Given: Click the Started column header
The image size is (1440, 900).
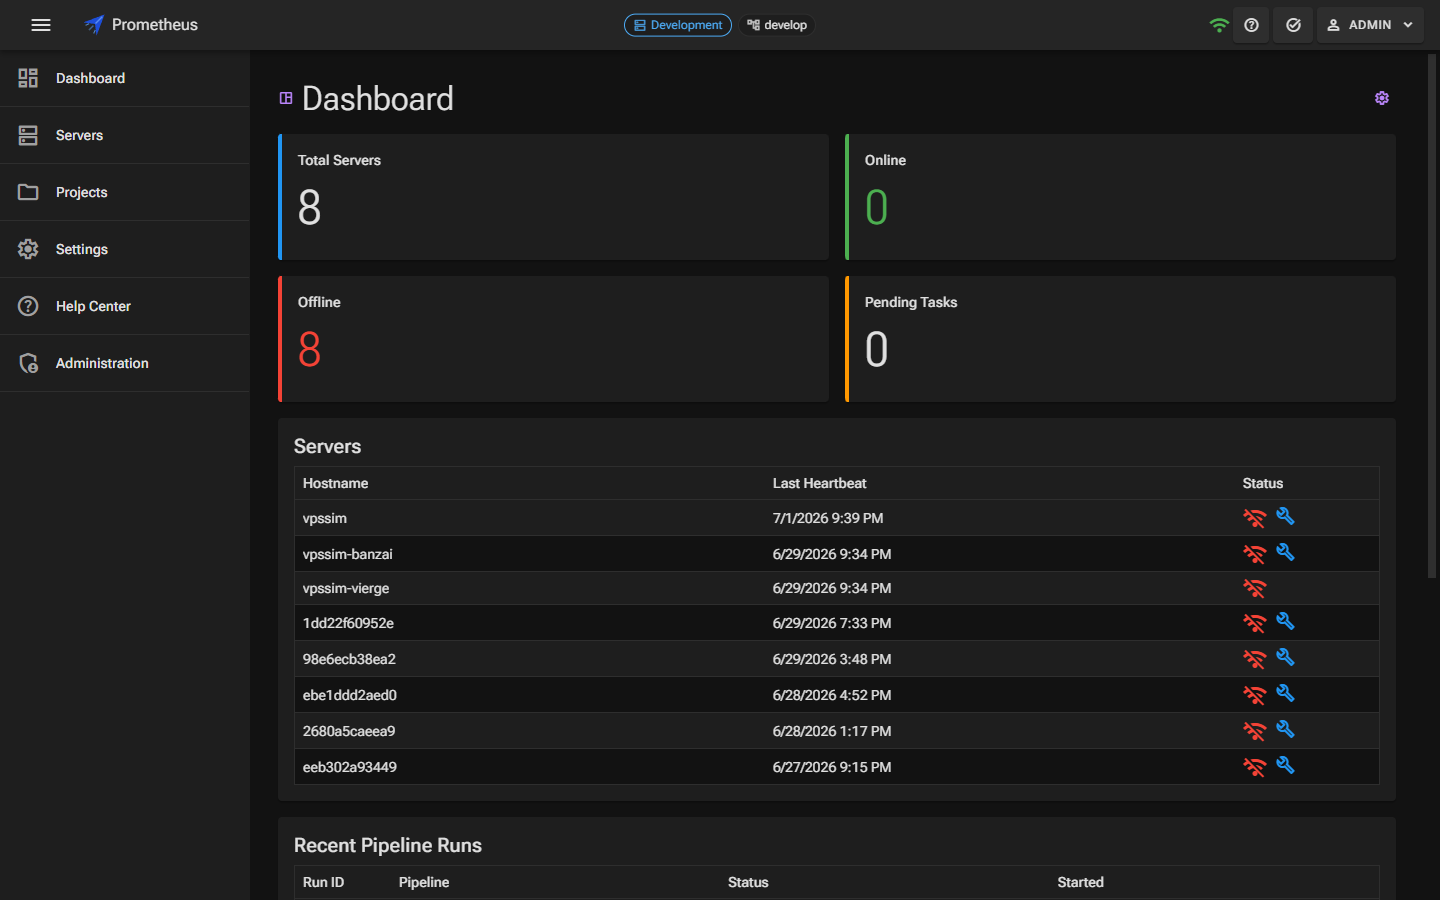Looking at the screenshot, I should 1081,882.
